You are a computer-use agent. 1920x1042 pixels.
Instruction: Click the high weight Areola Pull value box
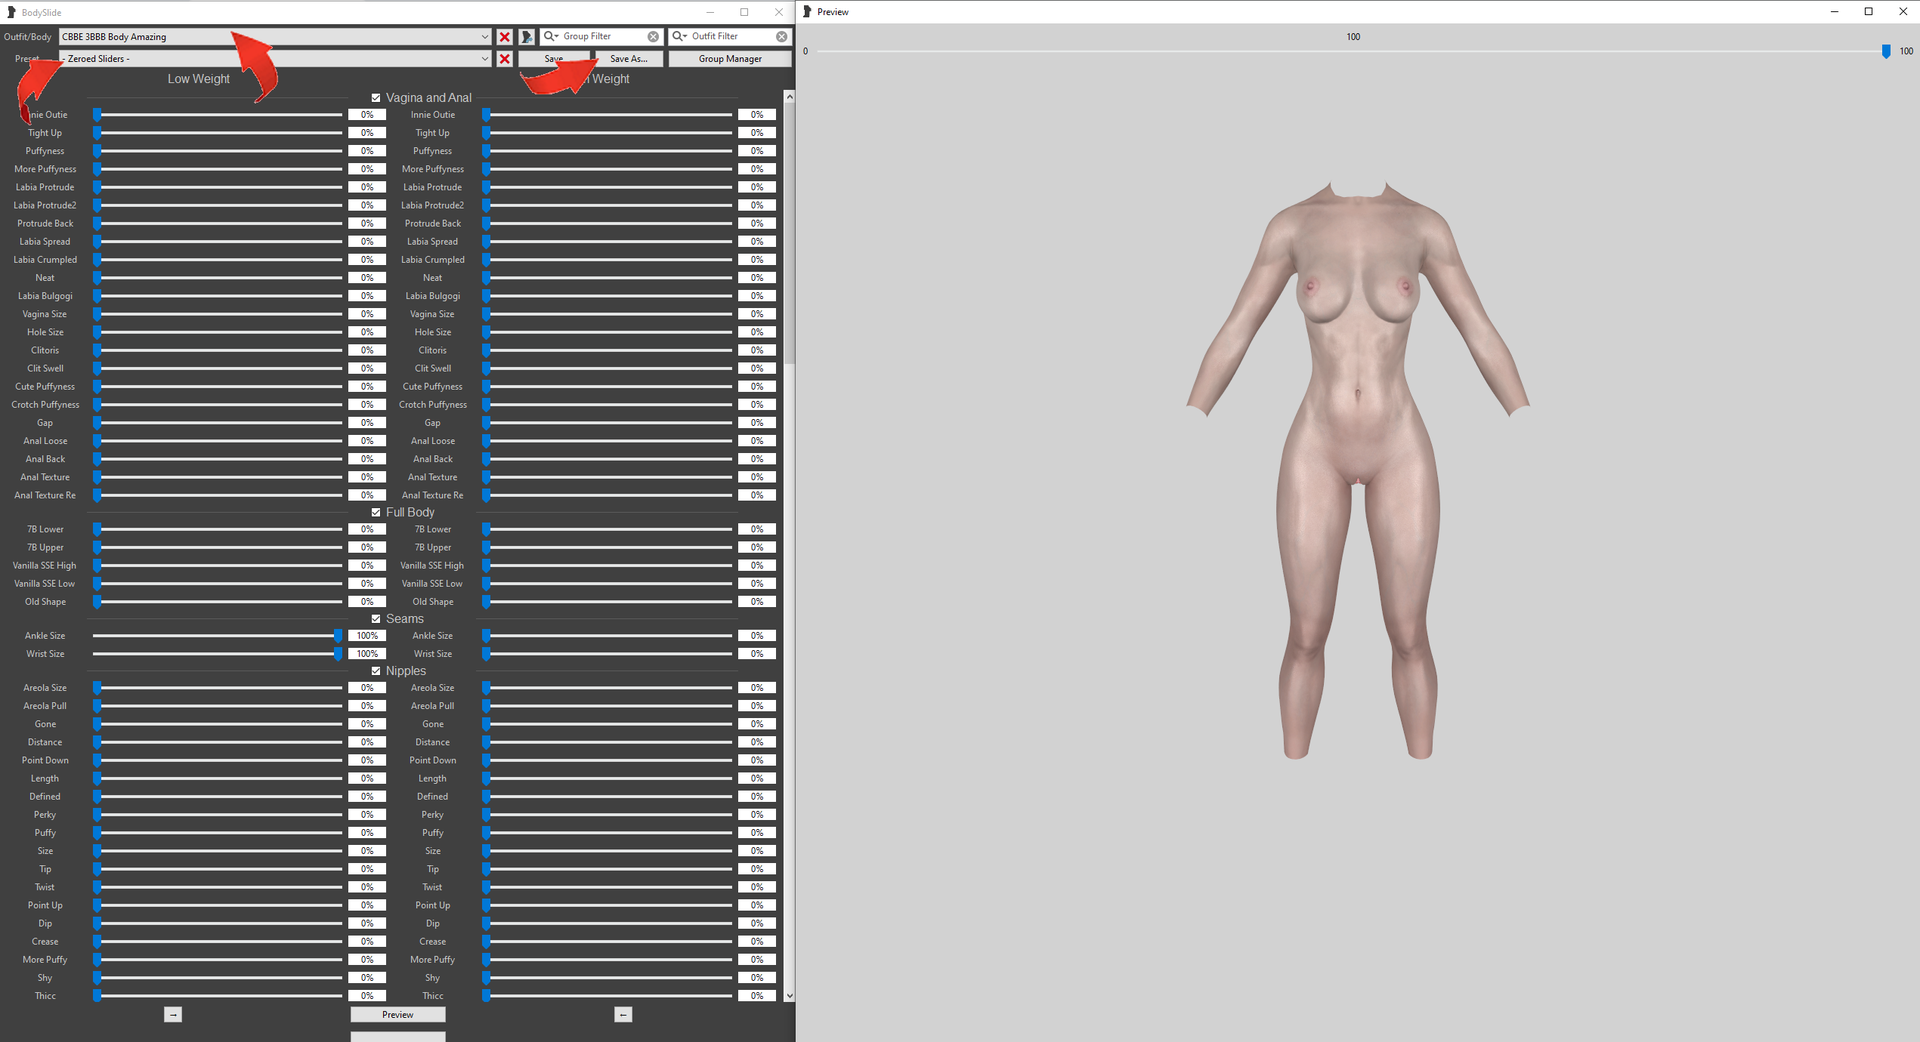[757, 706]
